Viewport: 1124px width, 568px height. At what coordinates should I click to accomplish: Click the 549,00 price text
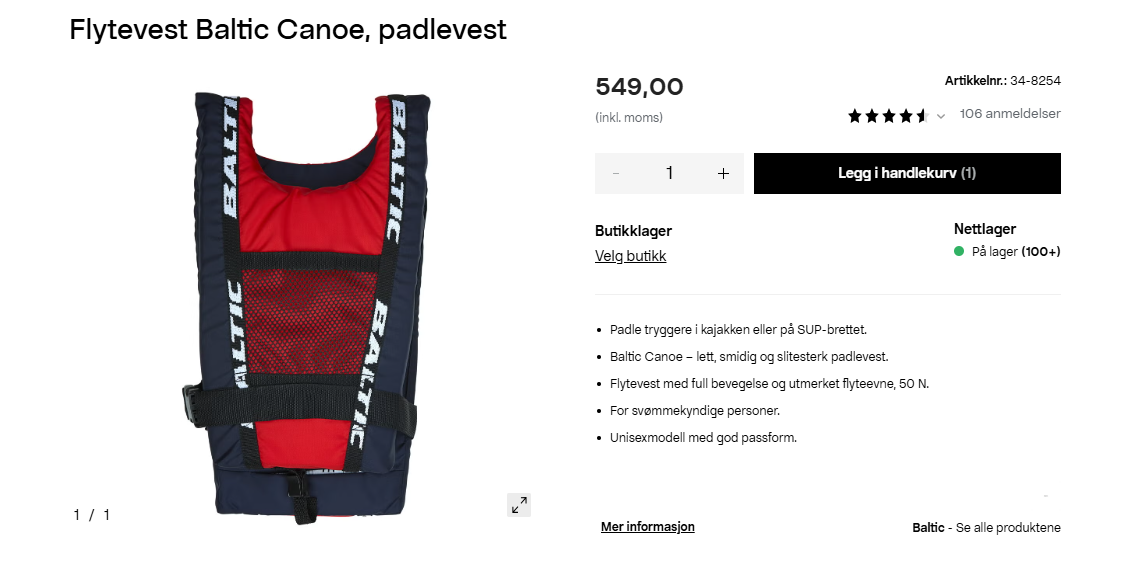pos(639,87)
